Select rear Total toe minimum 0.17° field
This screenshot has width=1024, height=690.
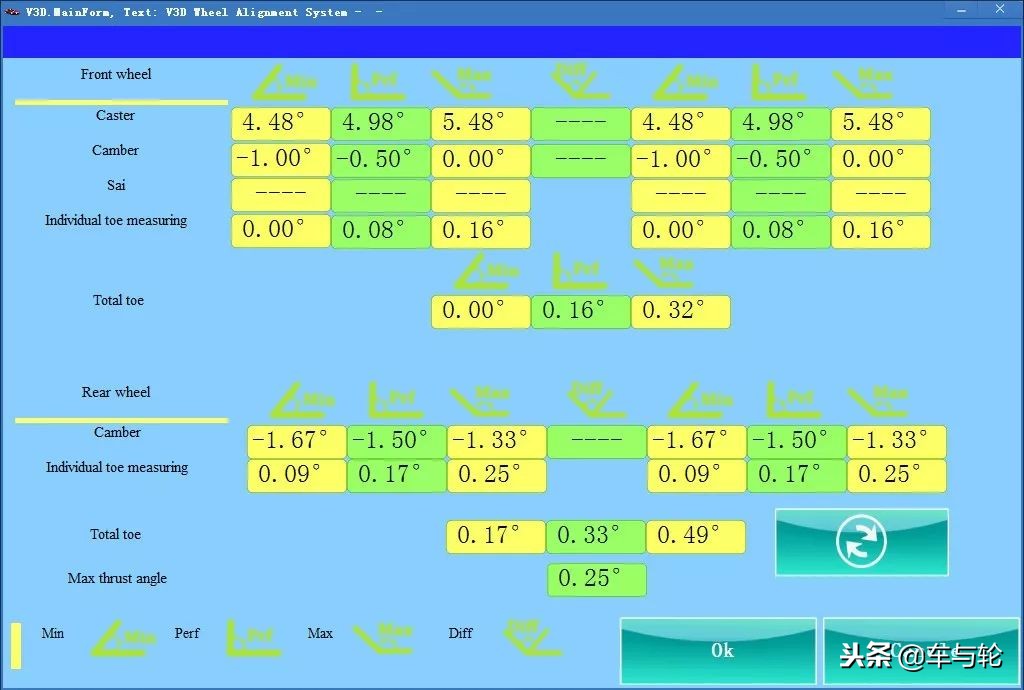496,537
